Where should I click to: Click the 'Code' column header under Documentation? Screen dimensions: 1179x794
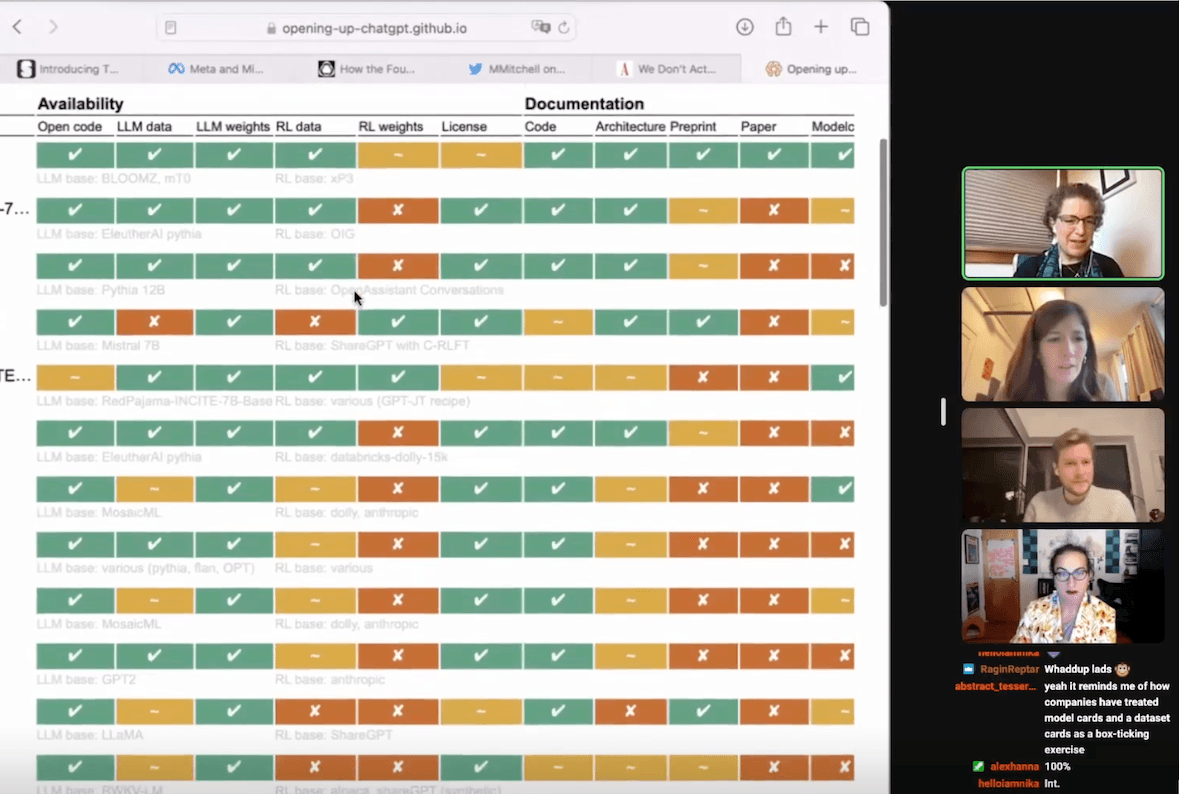(541, 126)
